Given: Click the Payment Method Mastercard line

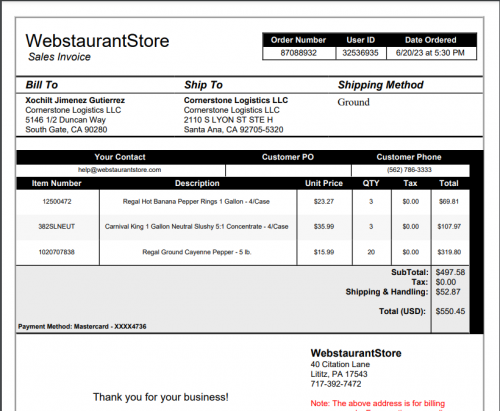Looking at the screenshot, I should [82, 327].
